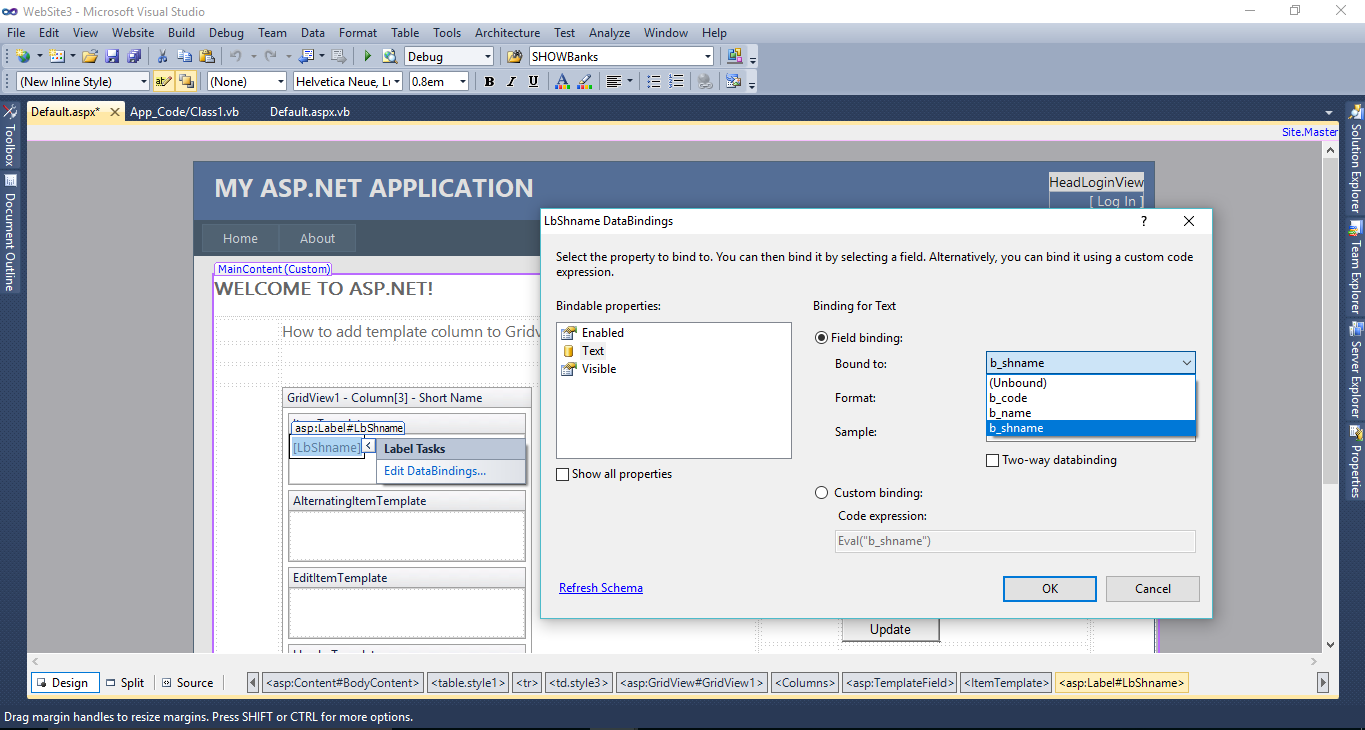
Task: Click the Copy icon in toolbar
Action: pos(185,57)
